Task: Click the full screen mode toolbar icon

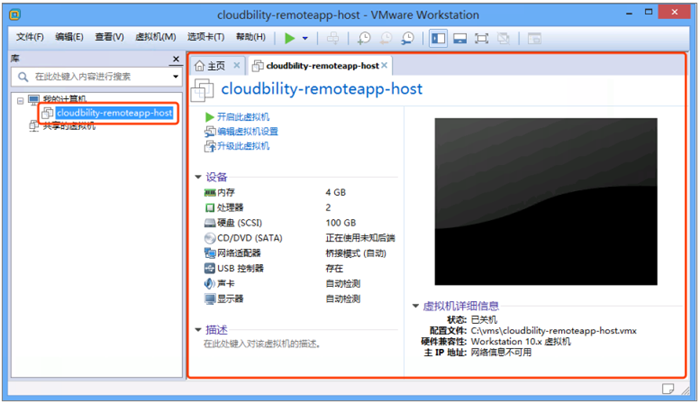Action: click(481, 37)
